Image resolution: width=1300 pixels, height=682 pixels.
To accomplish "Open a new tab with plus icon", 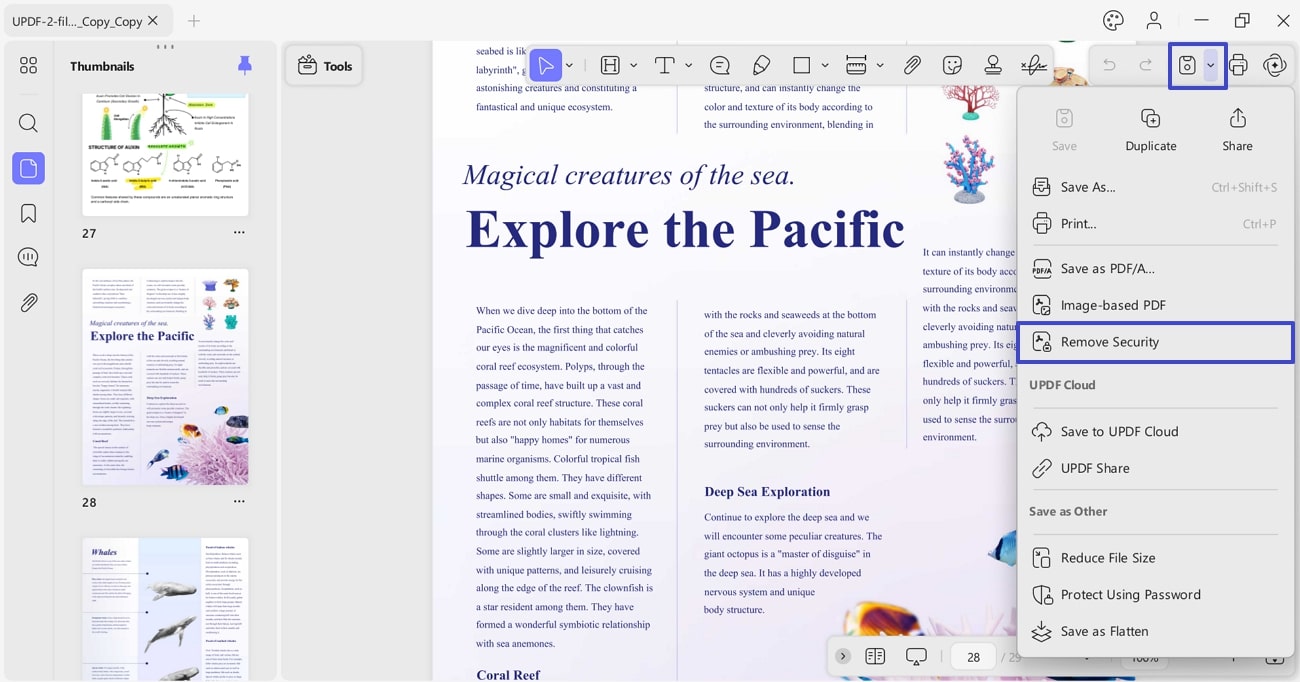I will tap(194, 20).
